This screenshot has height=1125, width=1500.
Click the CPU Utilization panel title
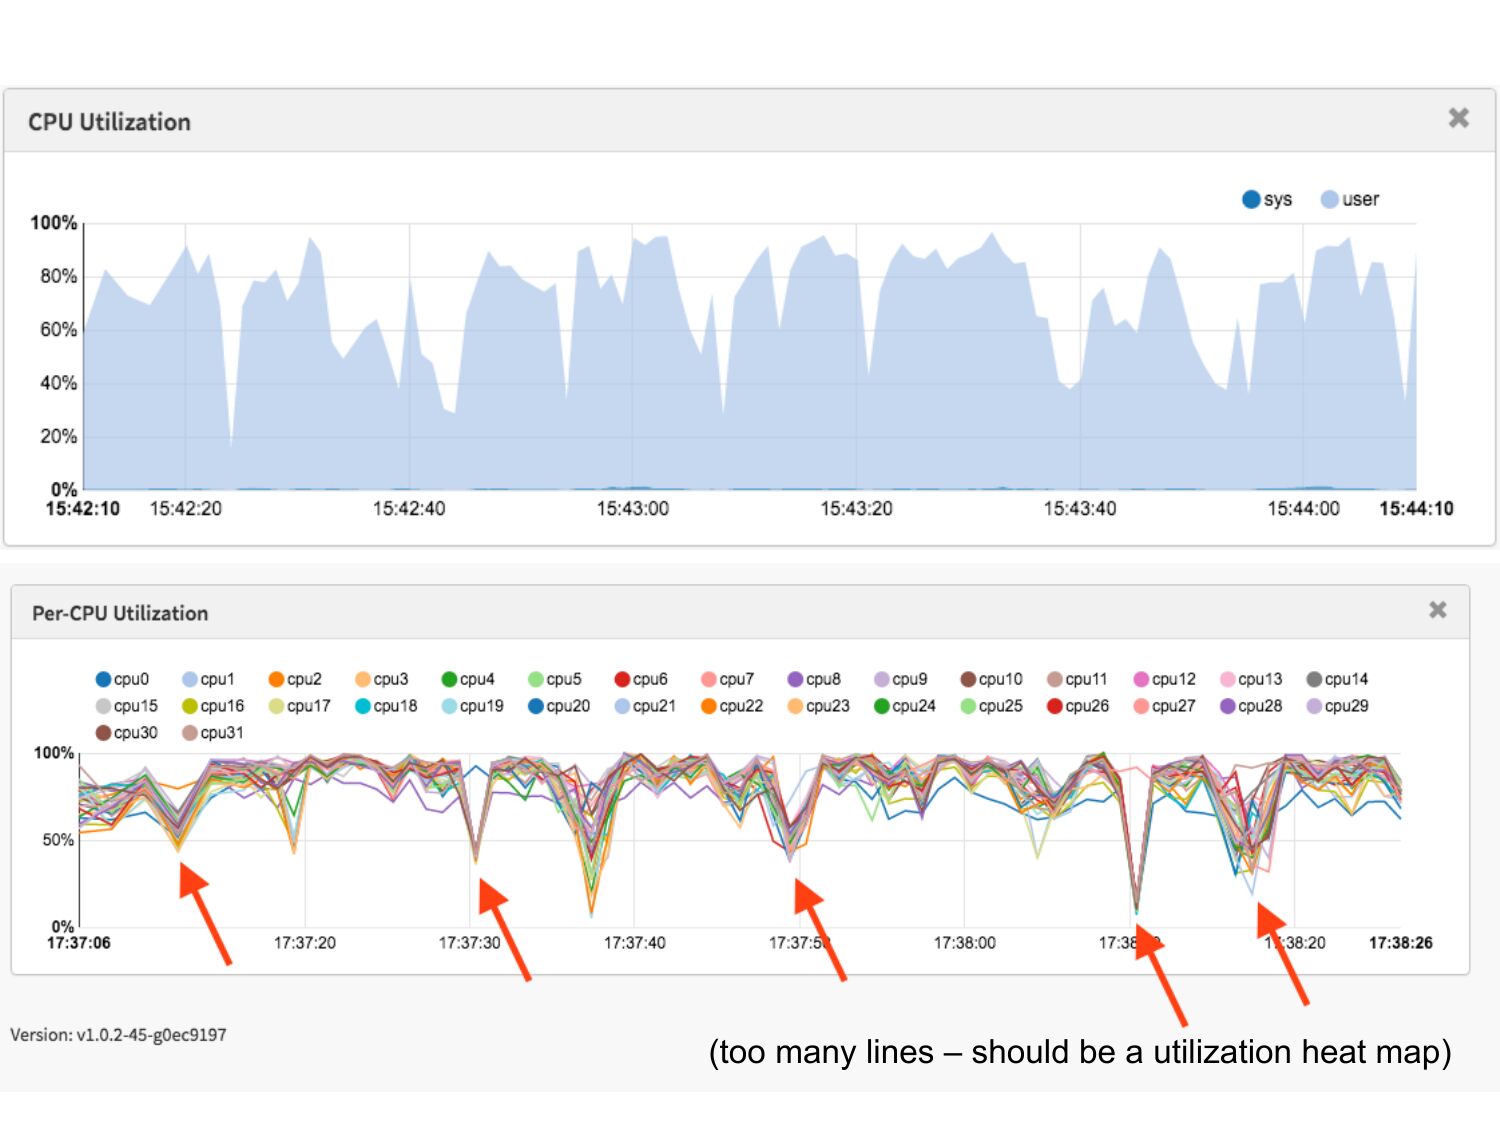pyautogui.click(x=109, y=122)
